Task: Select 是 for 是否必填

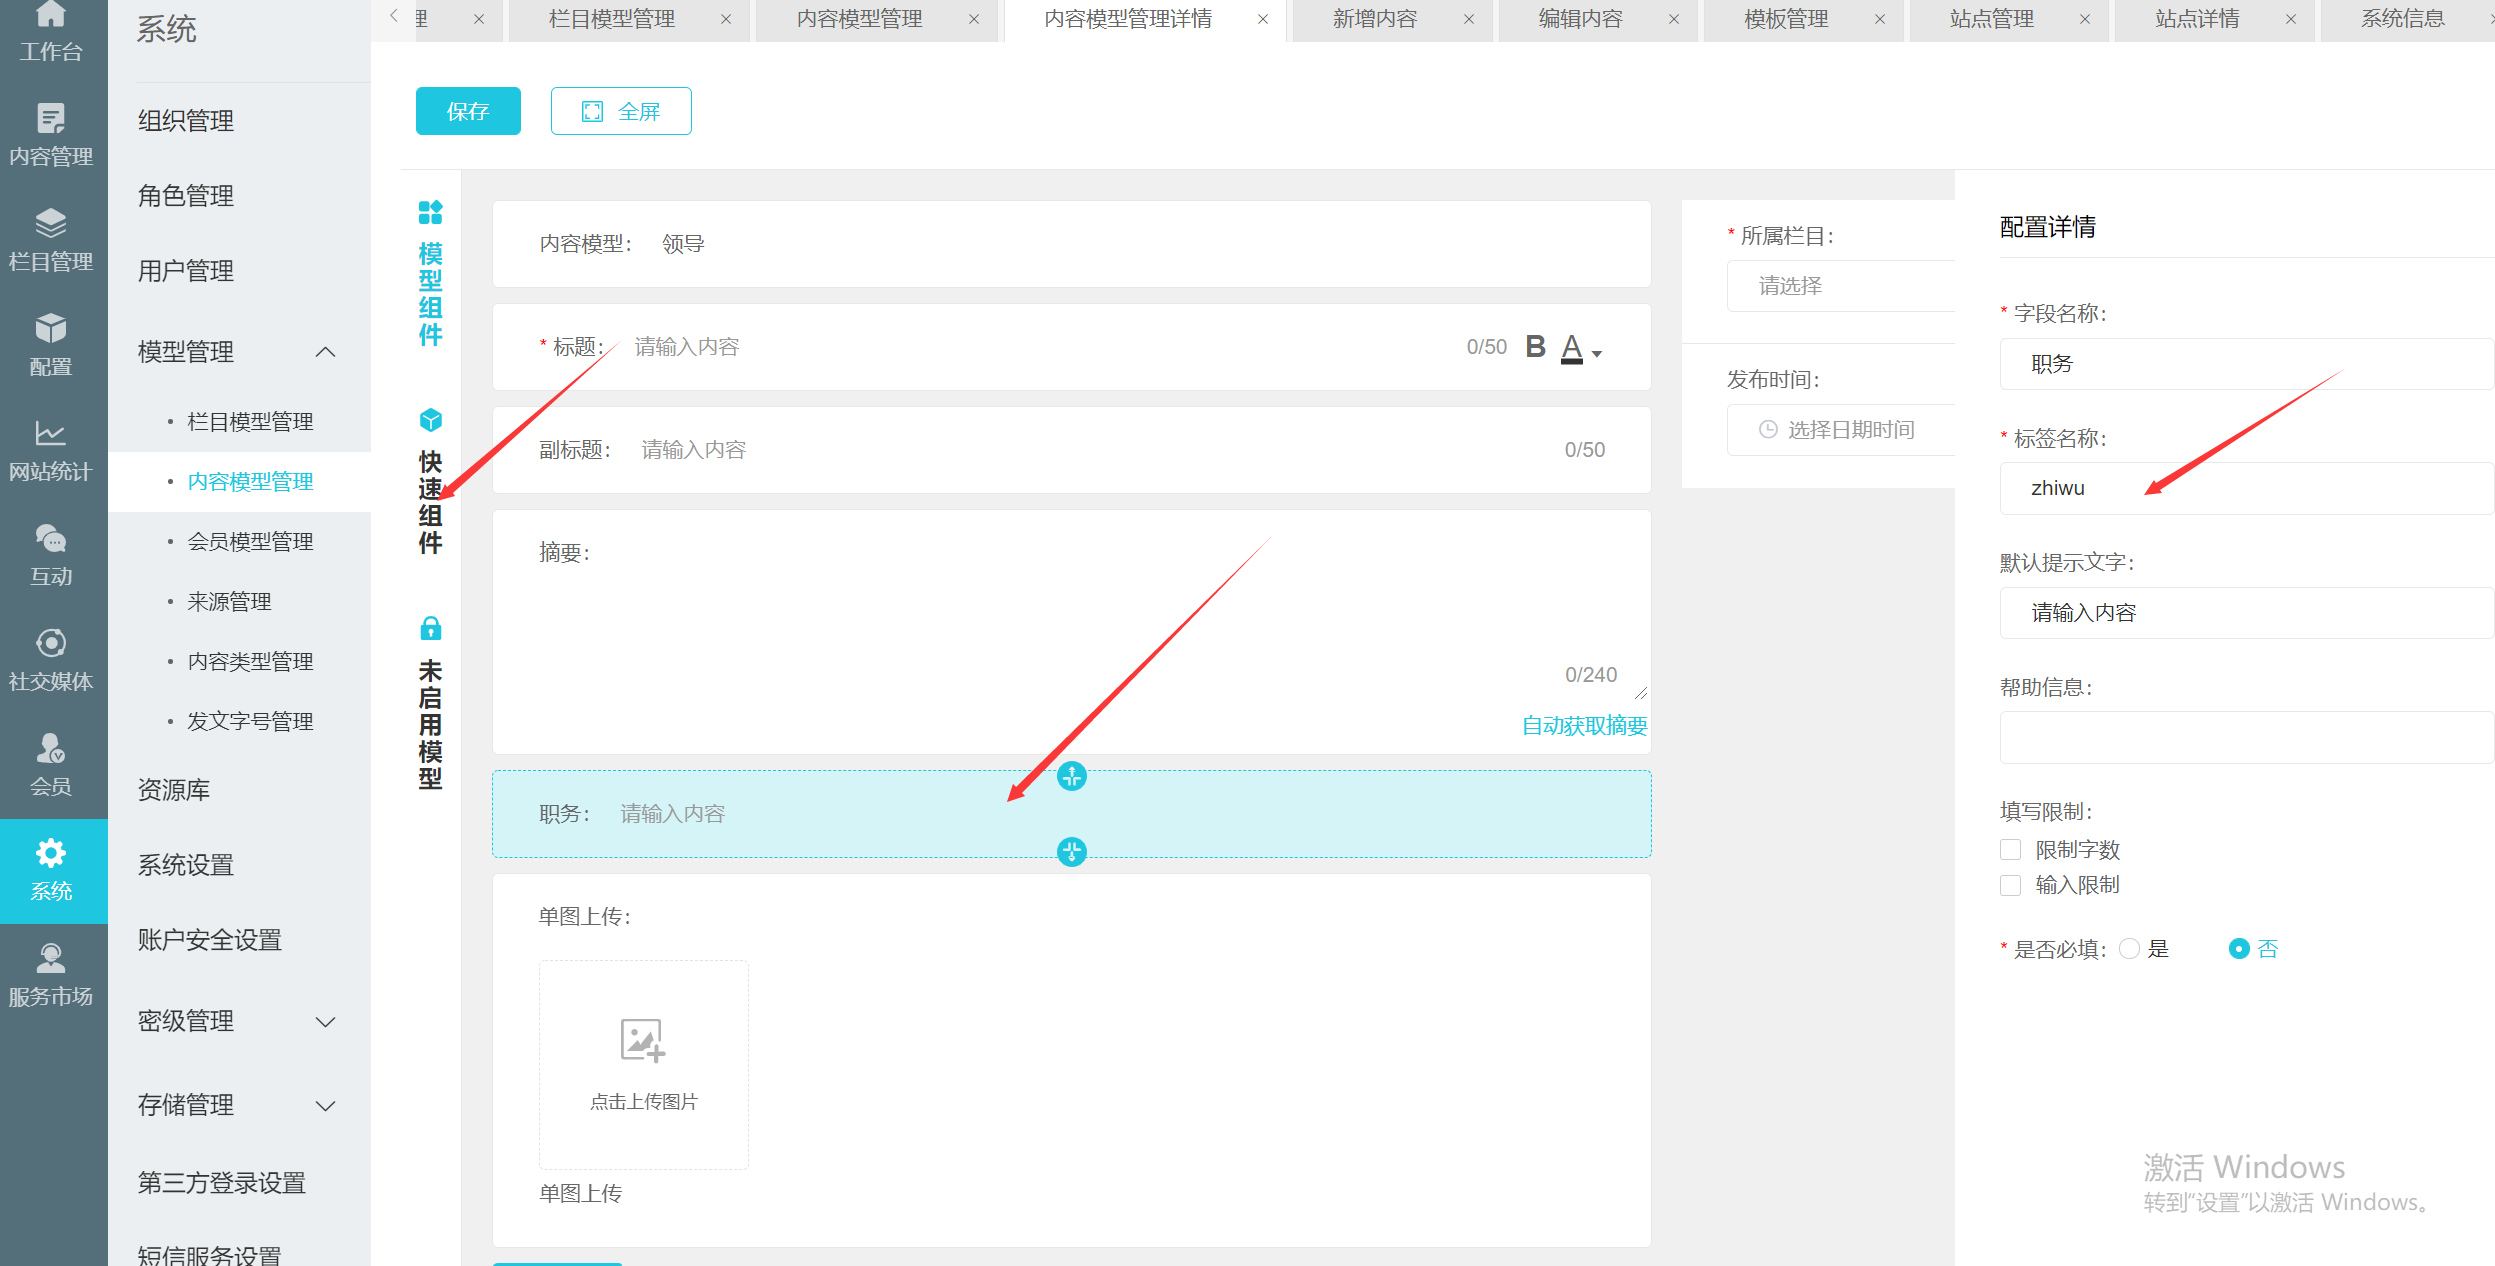Action: pyautogui.click(x=2130, y=949)
